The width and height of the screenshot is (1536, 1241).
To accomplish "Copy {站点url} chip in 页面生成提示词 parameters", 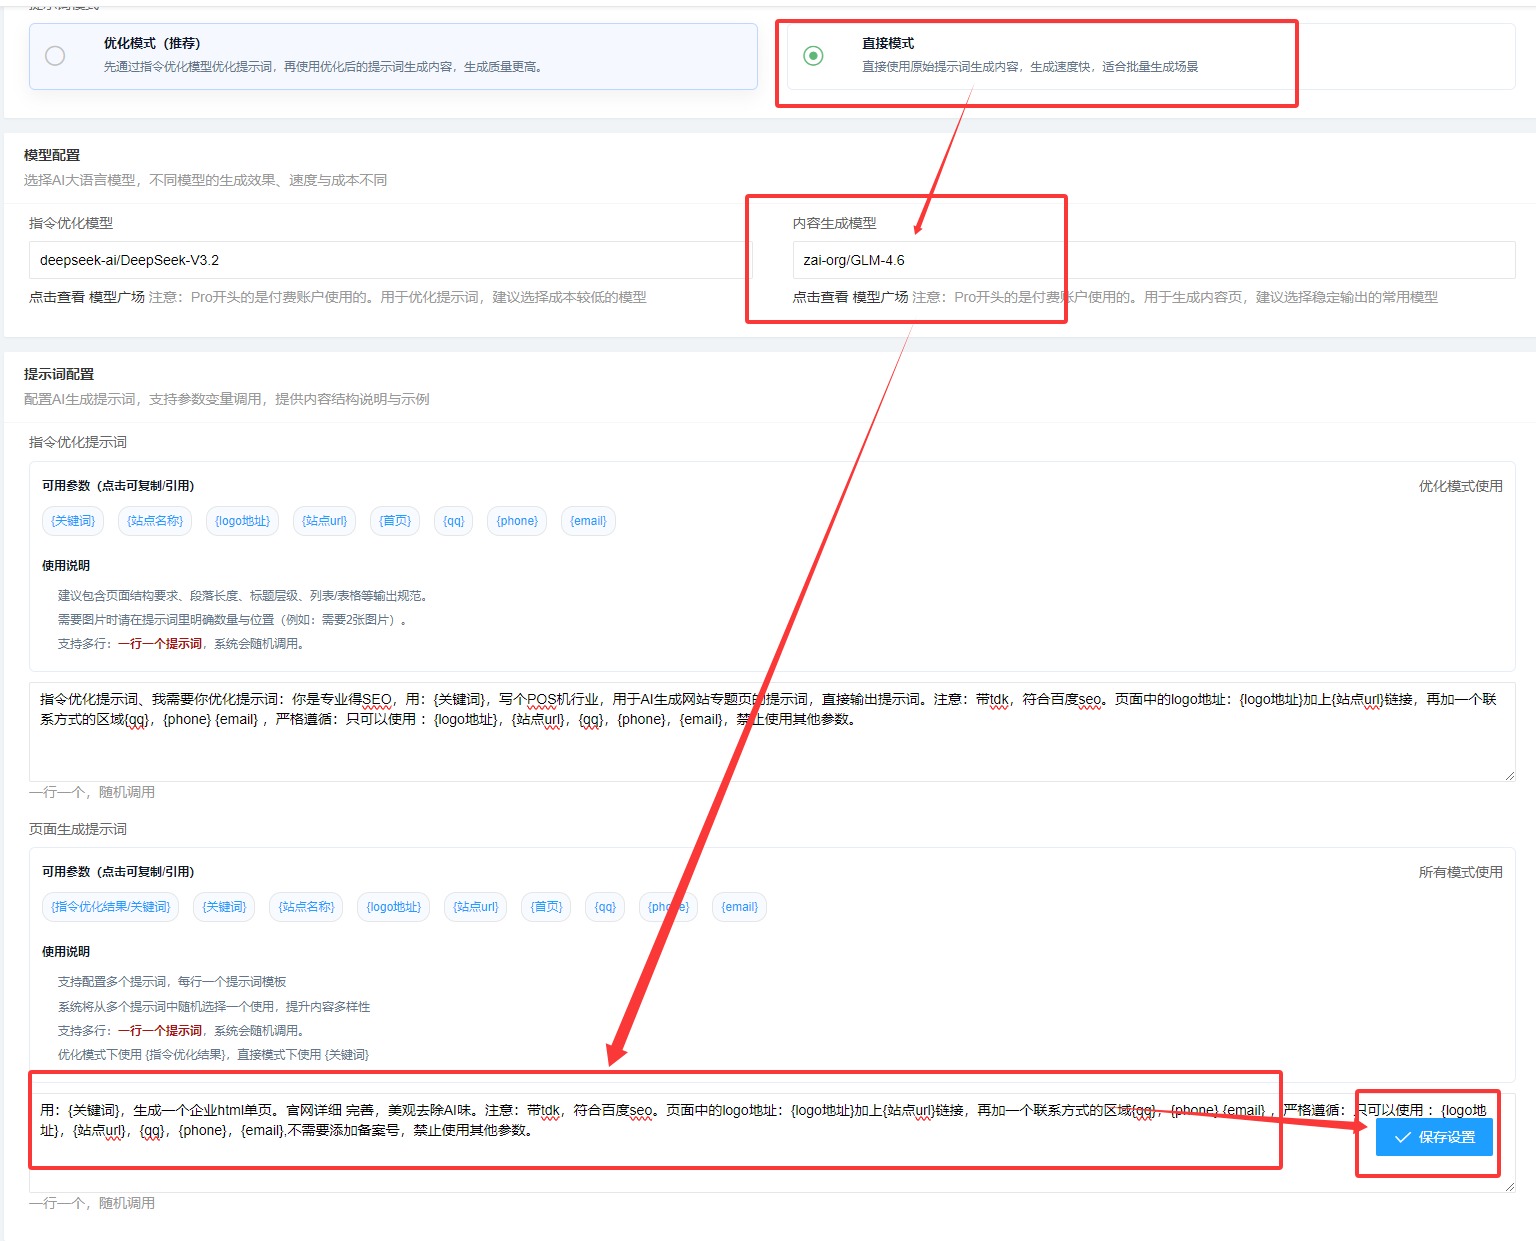I will [x=475, y=907].
